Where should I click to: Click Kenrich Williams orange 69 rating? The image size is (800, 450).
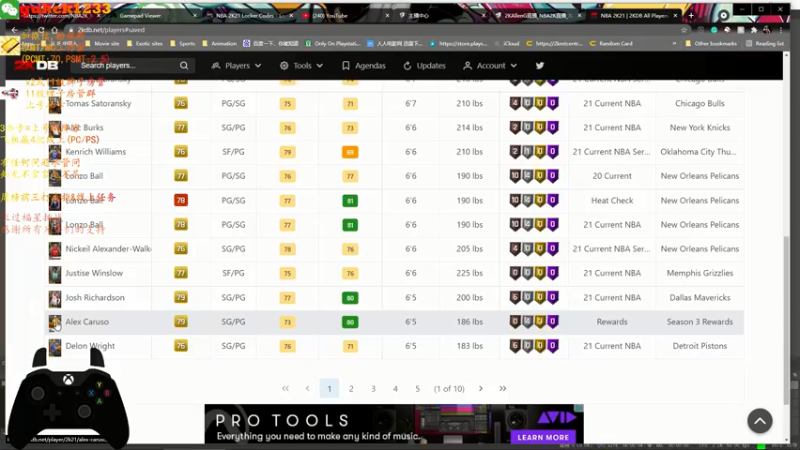[x=350, y=152]
